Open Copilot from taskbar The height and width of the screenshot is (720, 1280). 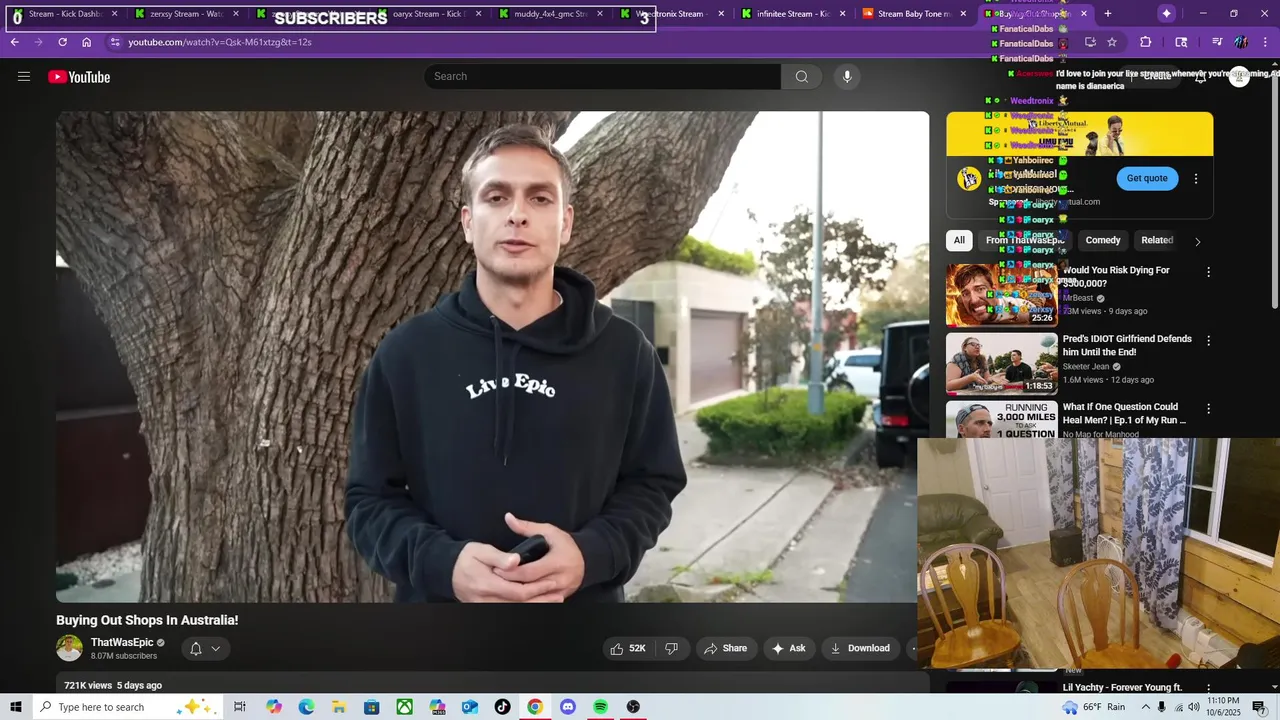point(274,707)
